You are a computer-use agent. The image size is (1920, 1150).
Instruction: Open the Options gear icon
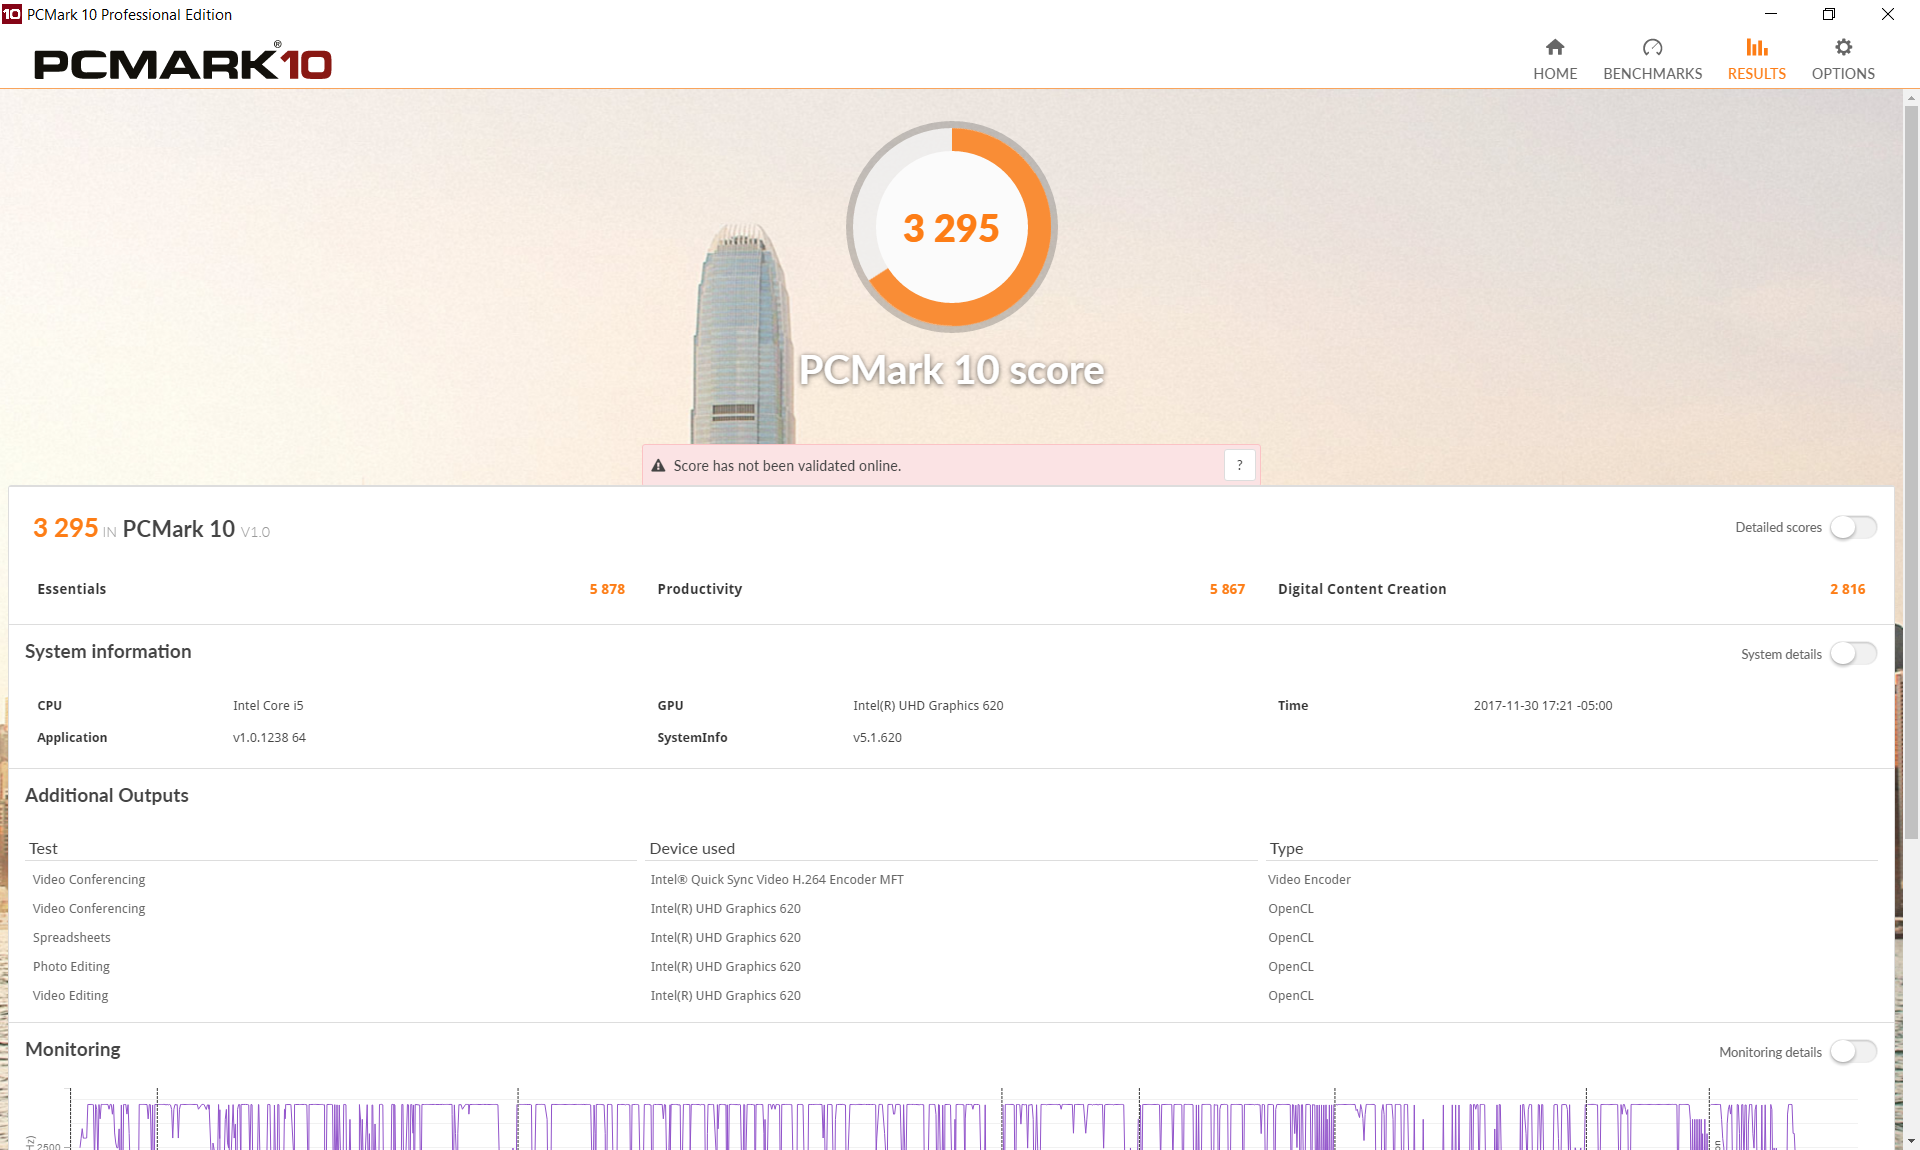pyautogui.click(x=1843, y=48)
